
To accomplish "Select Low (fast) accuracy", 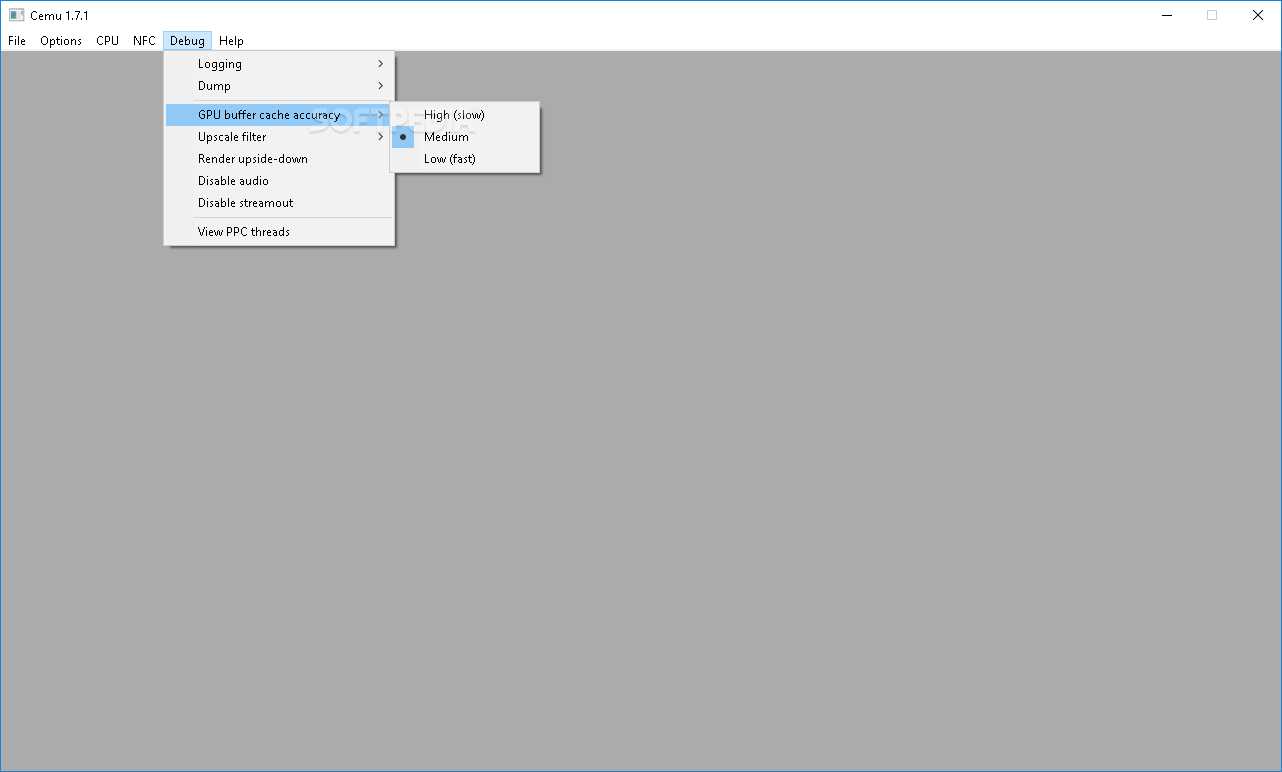I will pos(465,159).
